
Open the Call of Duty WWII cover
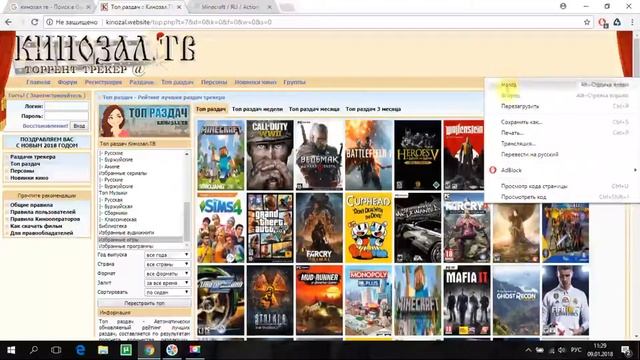pos(270,155)
